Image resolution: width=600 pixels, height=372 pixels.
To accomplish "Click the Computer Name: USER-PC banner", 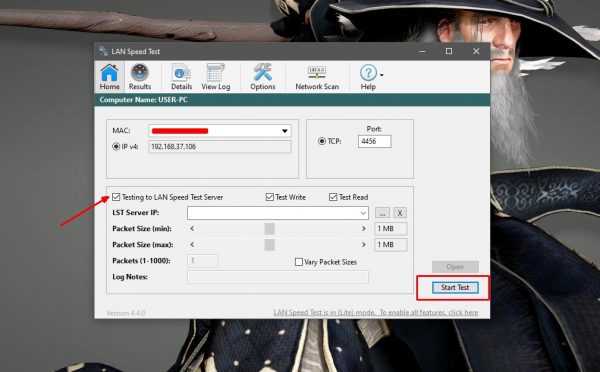I will (292, 100).
